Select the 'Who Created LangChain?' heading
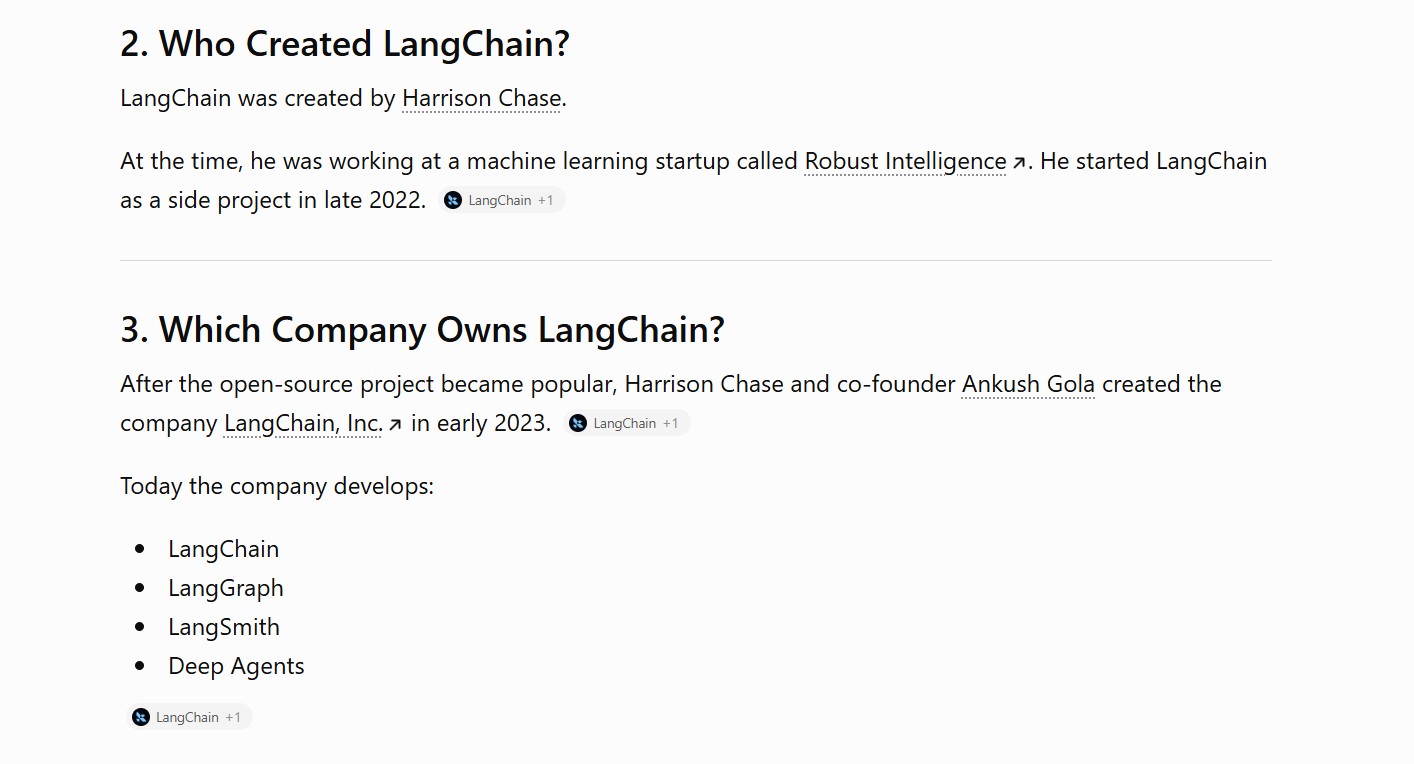This screenshot has width=1414, height=764. [x=345, y=44]
